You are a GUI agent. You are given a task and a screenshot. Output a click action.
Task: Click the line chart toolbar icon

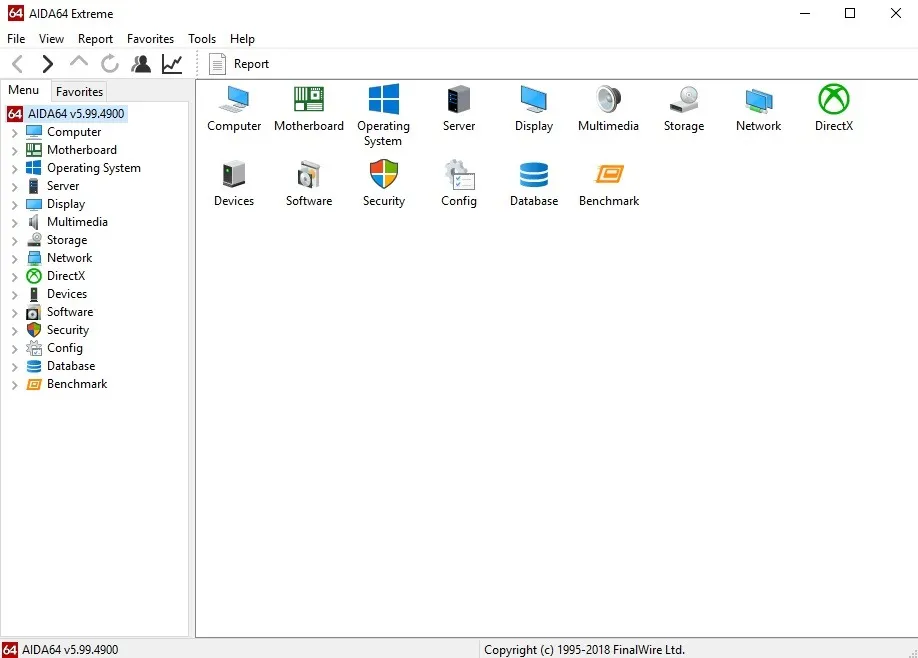coord(172,63)
